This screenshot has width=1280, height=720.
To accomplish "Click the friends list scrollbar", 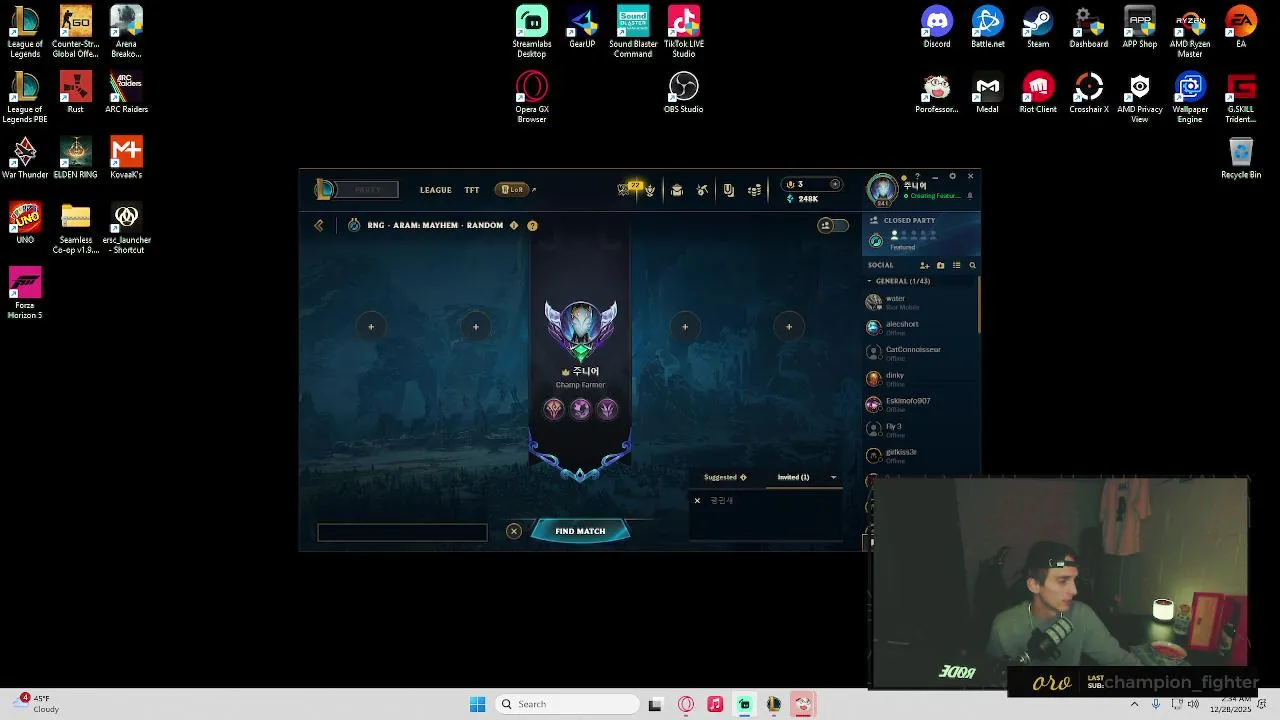I will (979, 305).
